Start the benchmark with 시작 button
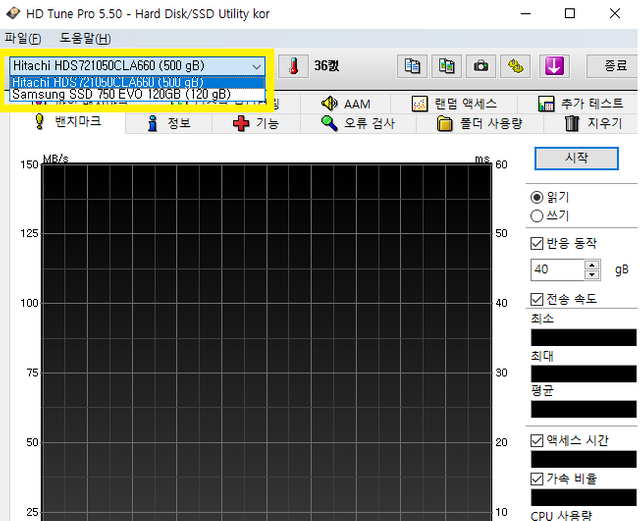 coord(576,158)
